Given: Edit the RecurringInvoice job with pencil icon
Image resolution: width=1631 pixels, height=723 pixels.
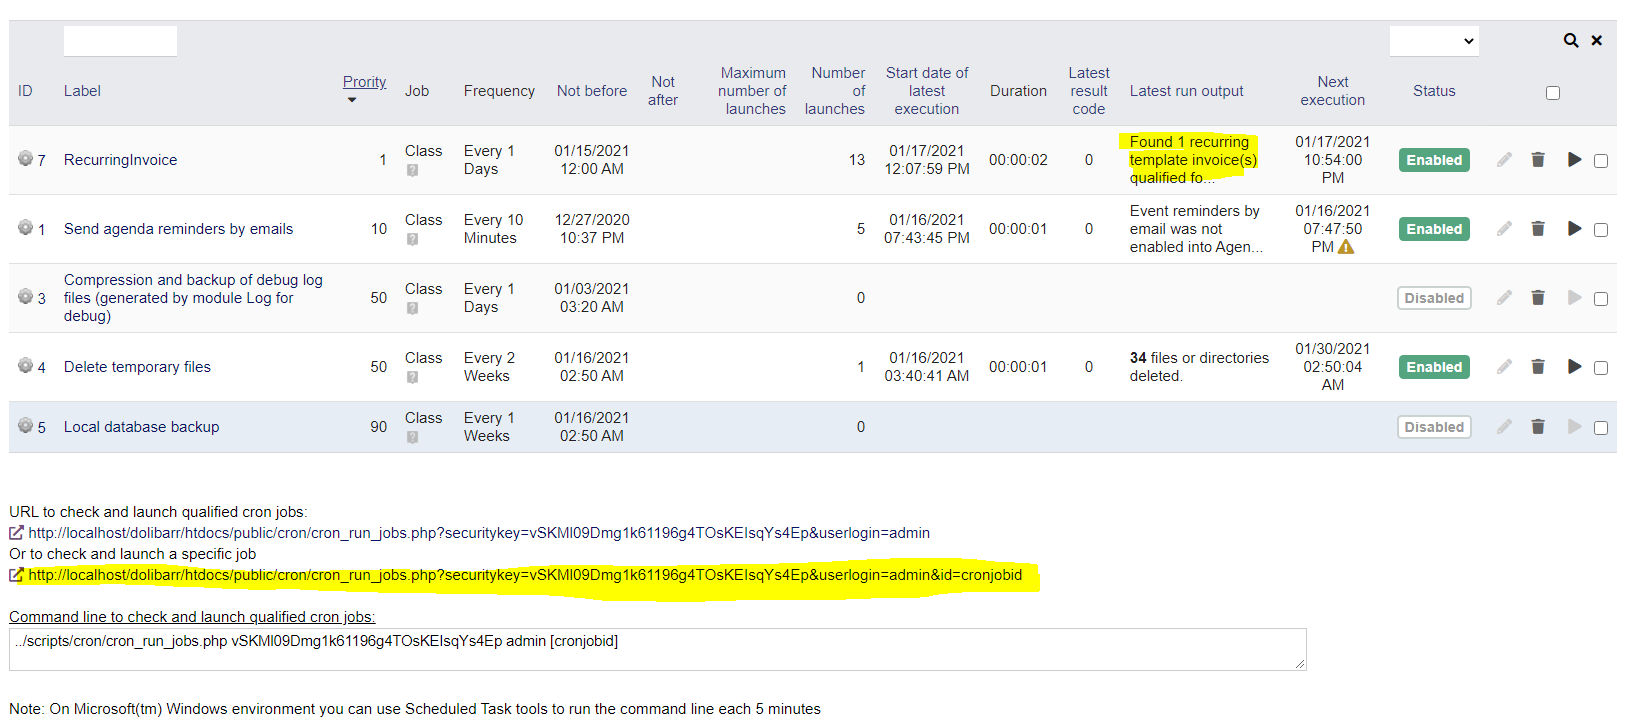Looking at the screenshot, I should (1504, 160).
